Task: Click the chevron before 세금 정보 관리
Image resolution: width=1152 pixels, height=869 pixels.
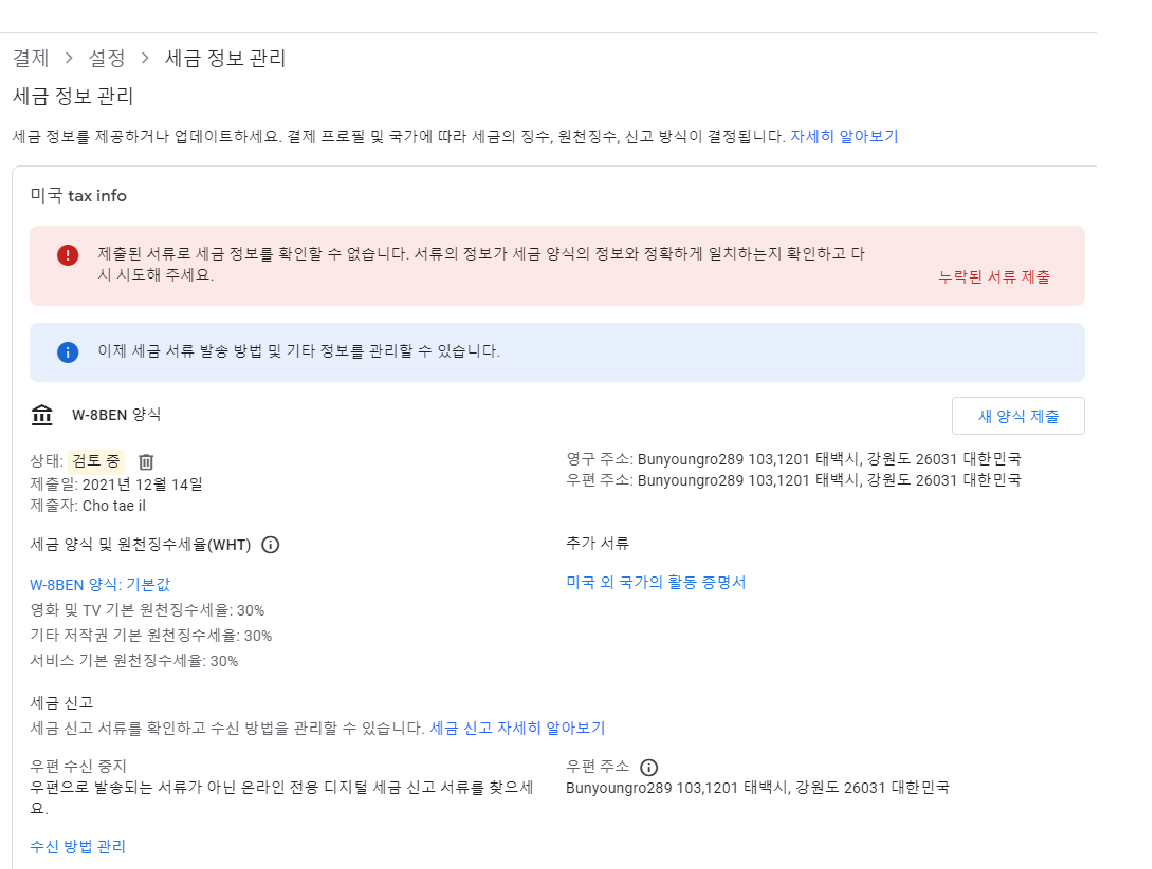Action: pos(146,58)
